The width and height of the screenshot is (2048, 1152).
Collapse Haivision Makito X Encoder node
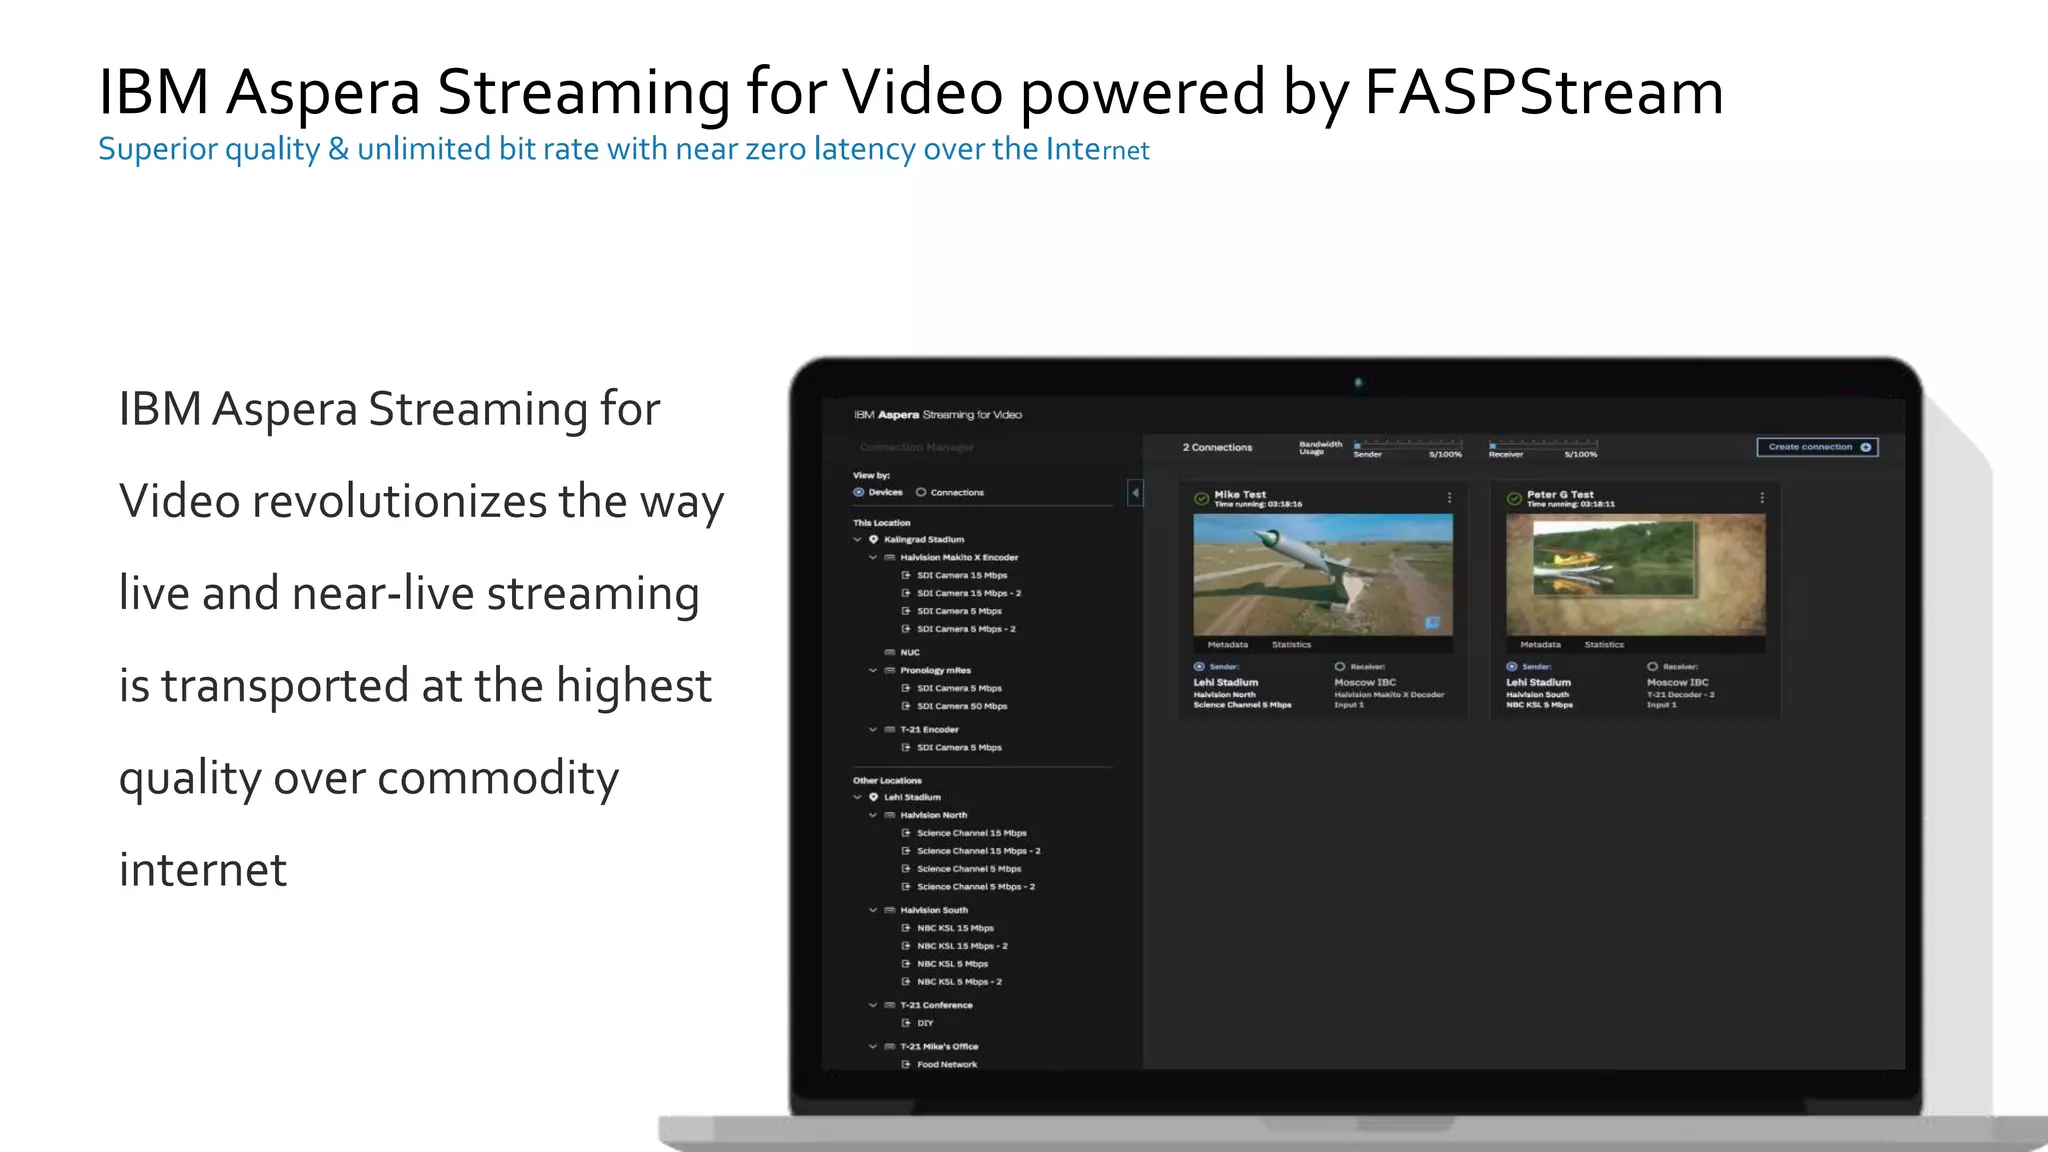click(x=873, y=557)
